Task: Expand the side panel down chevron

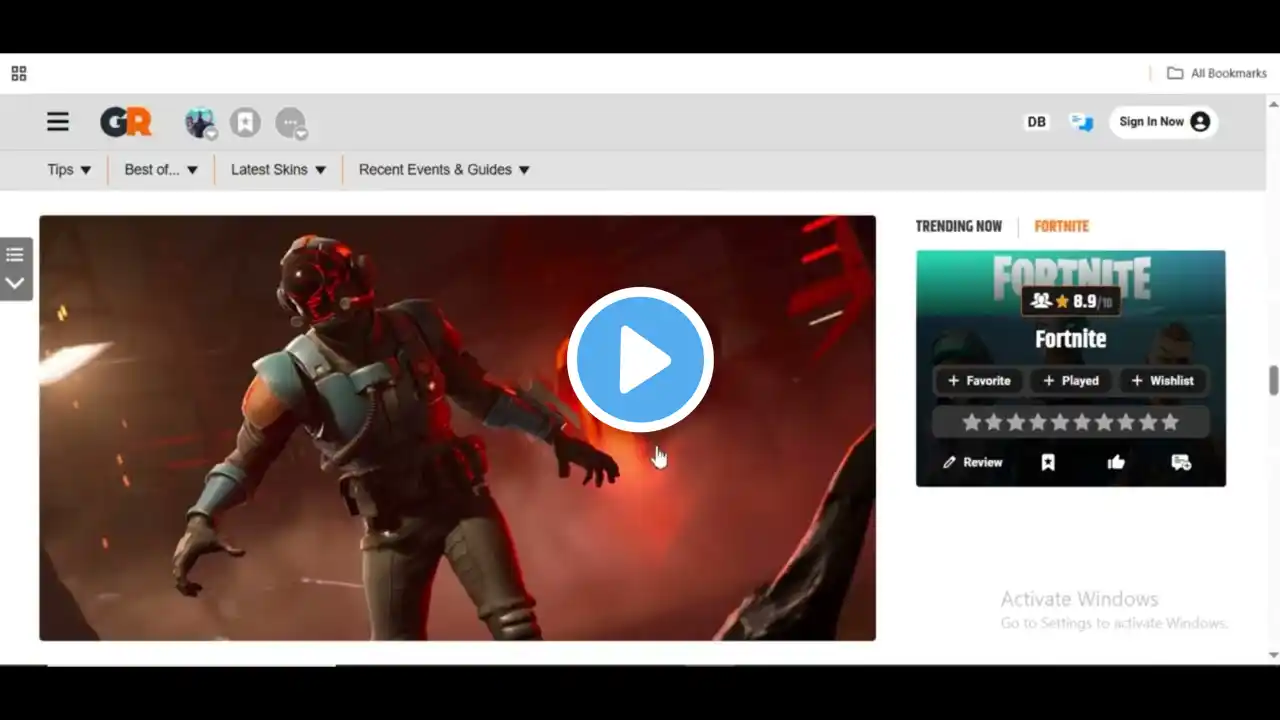Action: point(15,283)
